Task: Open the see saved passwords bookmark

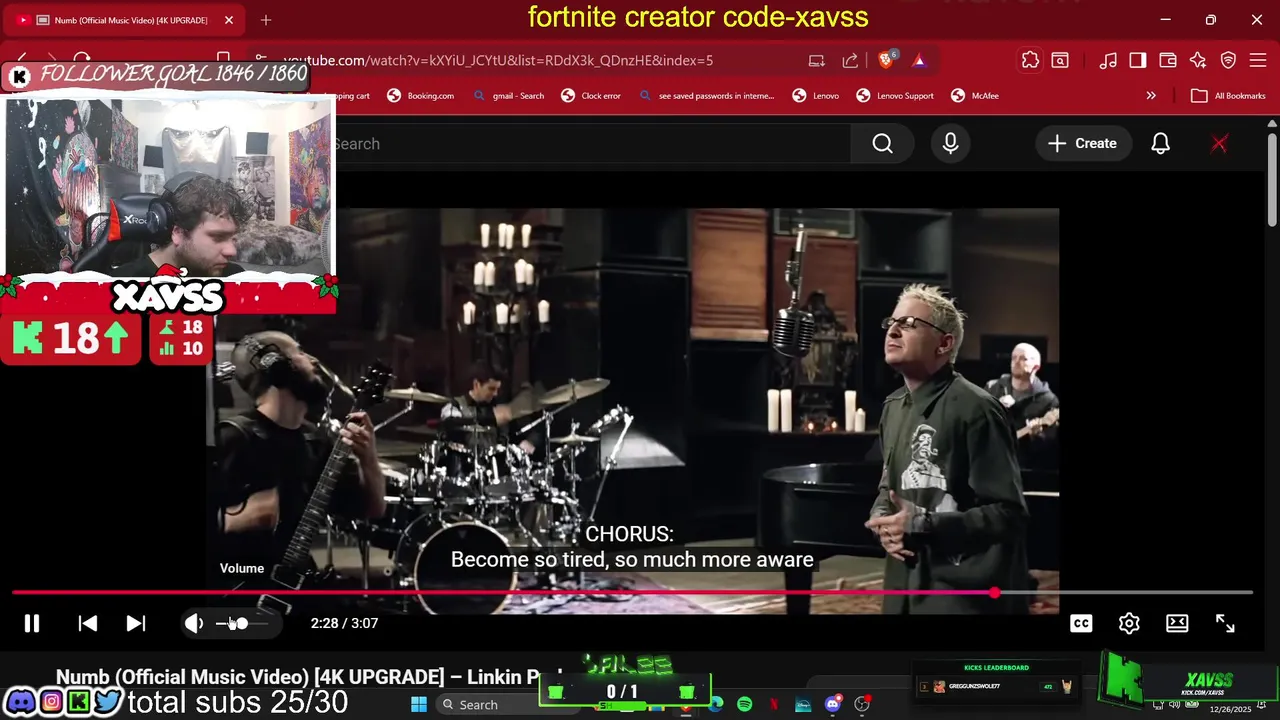Action: point(706,96)
